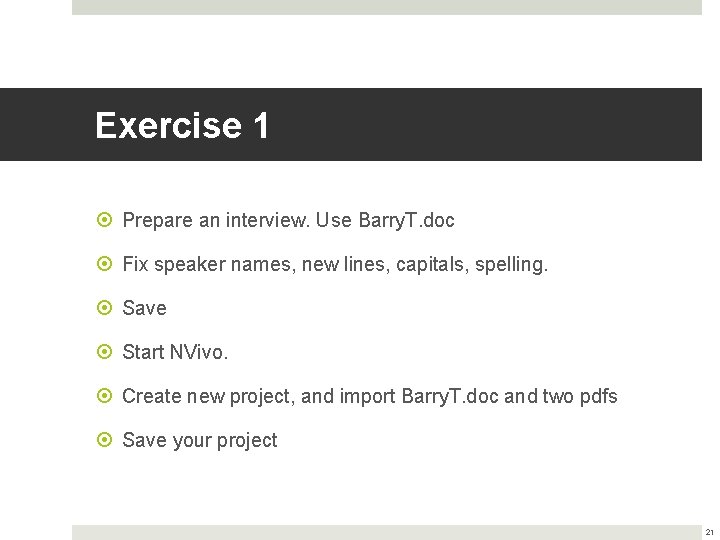The height and width of the screenshot is (540, 720).
Task: Click the "Save your project" text
Action: (199, 440)
